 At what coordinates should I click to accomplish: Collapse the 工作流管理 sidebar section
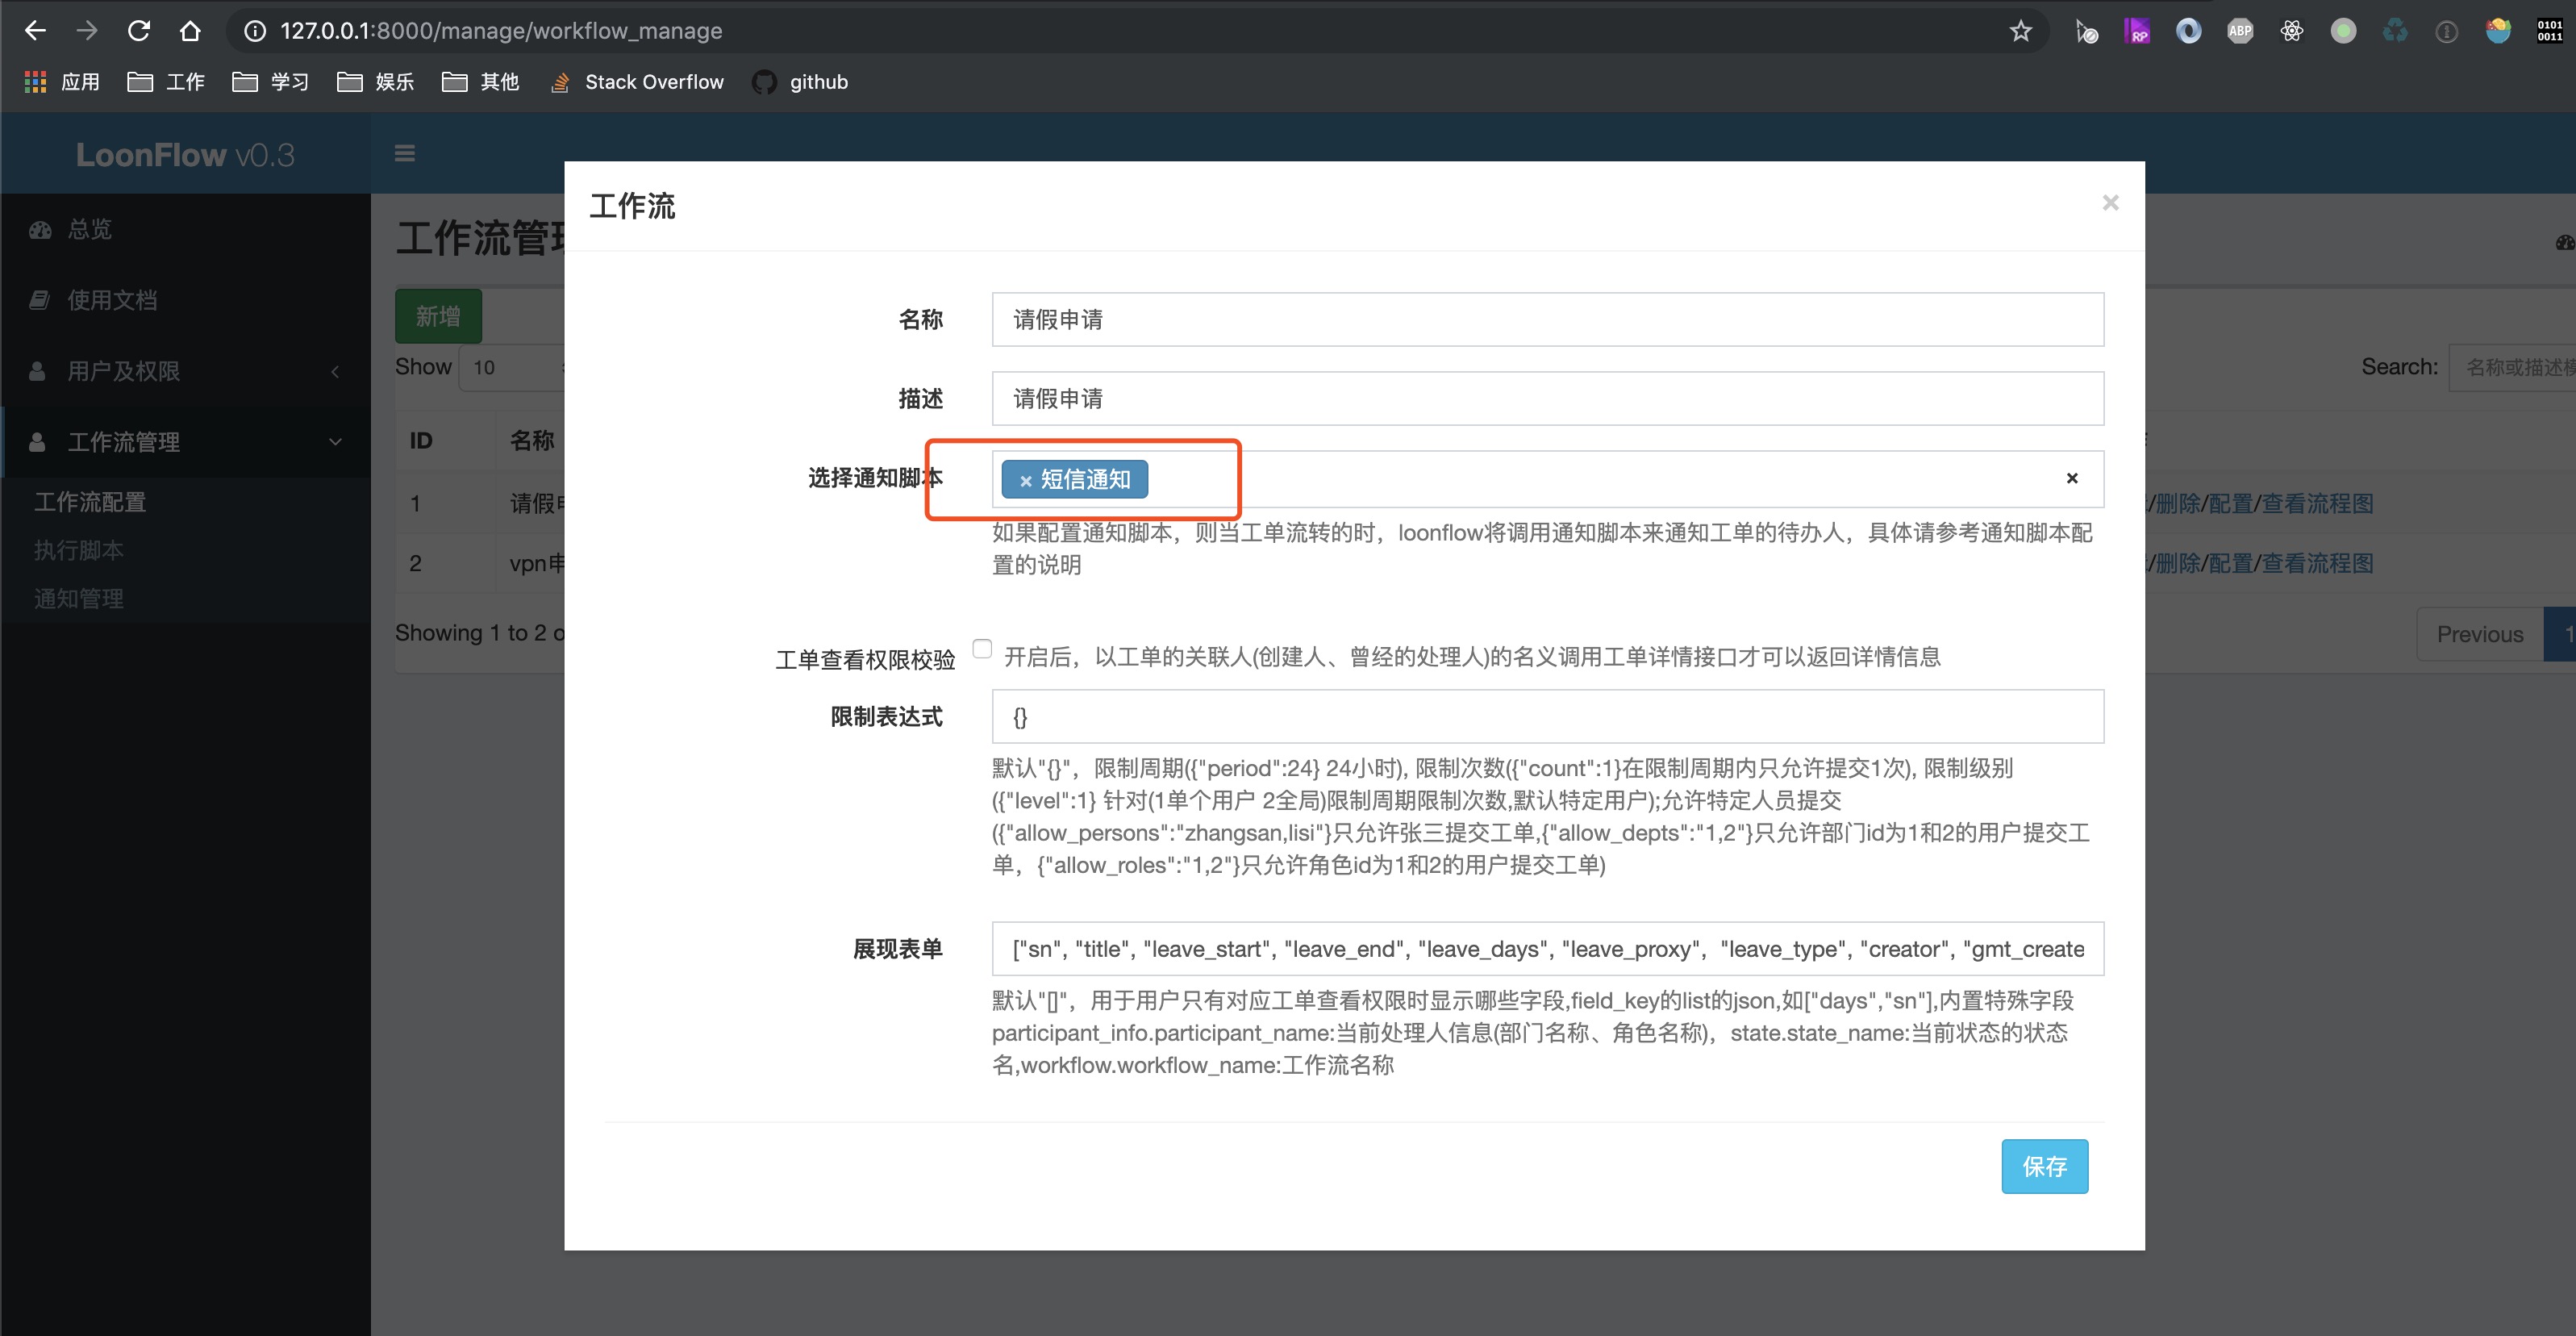(x=335, y=441)
